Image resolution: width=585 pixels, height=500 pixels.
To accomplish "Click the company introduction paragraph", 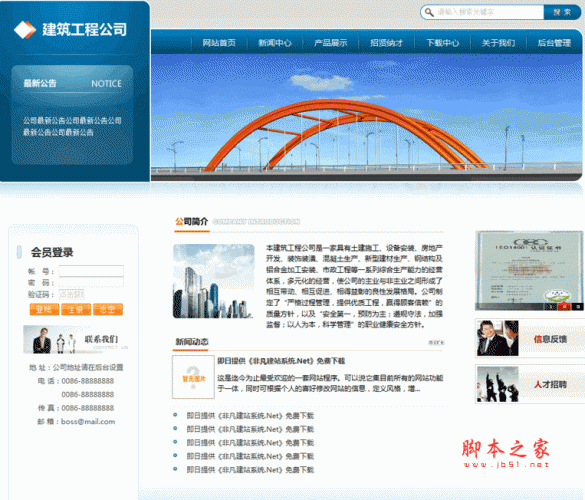I will point(354,286).
